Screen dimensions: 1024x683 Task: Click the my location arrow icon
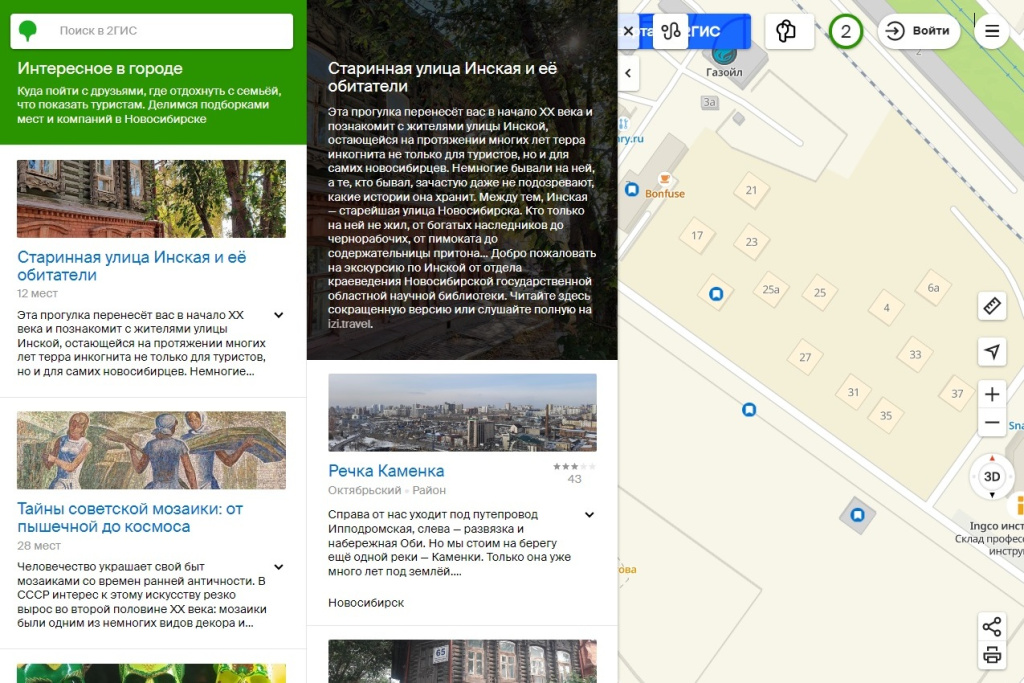click(992, 351)
